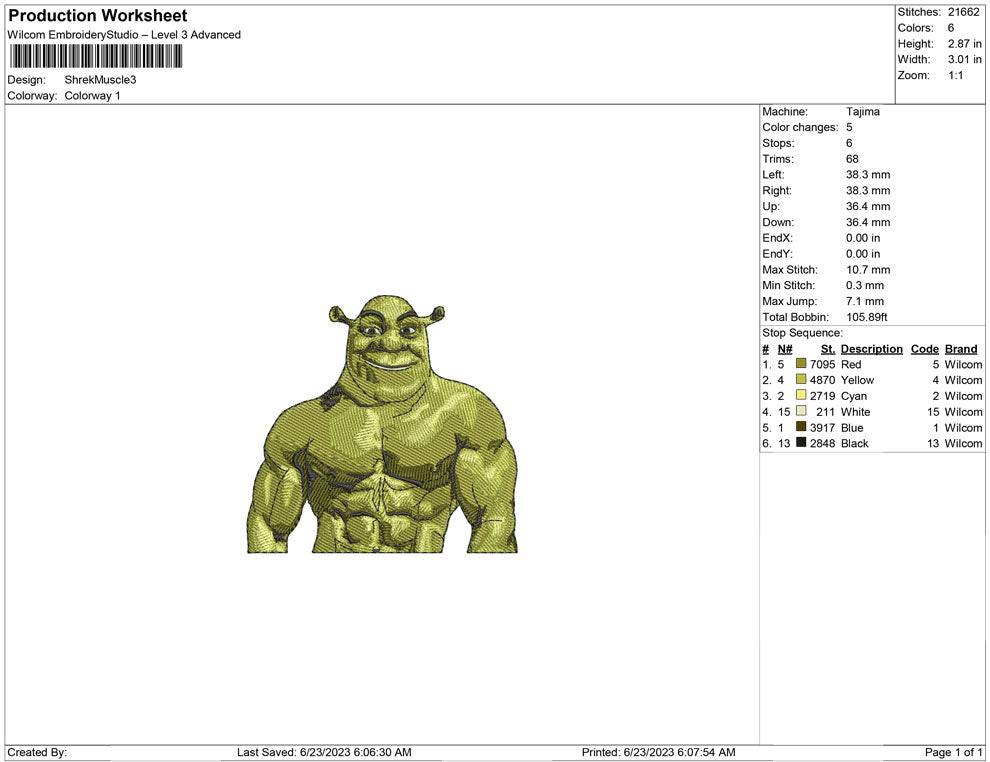Click the Blue thread color swatch
The width and height of the screenshot is (990, 762).
801,426
